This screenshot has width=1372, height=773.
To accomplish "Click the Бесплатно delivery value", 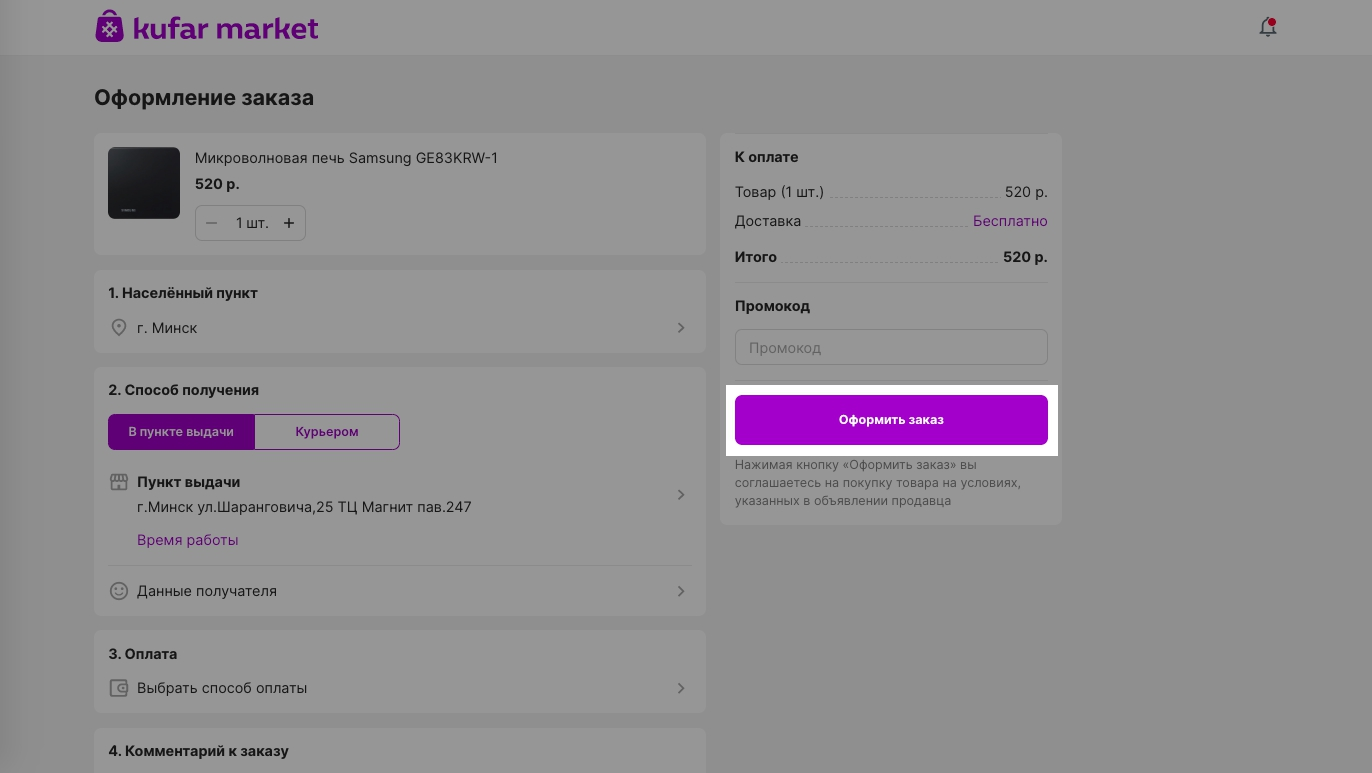I will click(x=1010, y=221).
